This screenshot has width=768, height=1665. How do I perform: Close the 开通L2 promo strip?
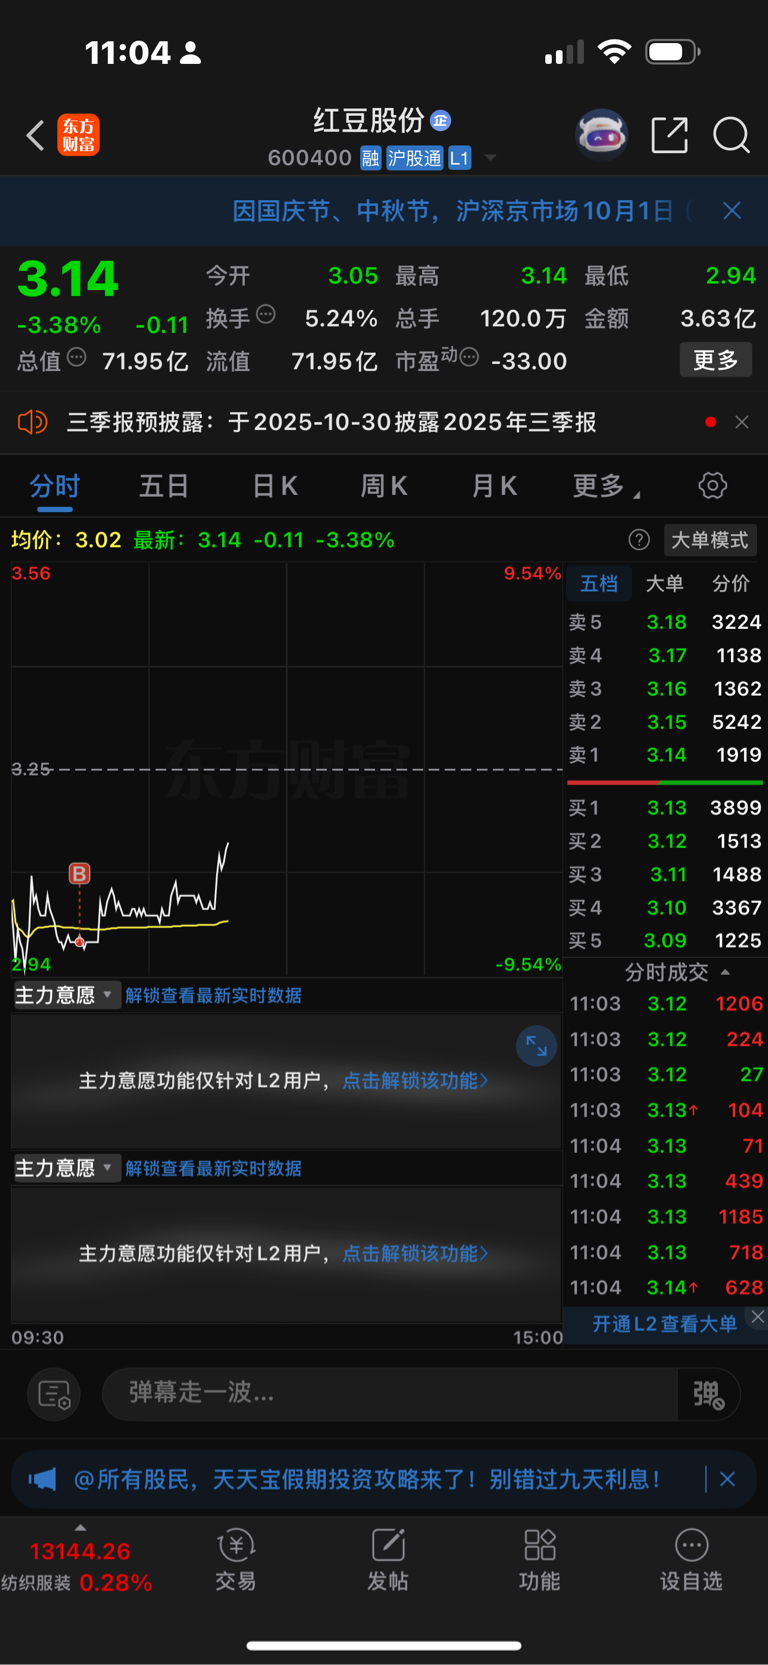(x=758, y=1317)
